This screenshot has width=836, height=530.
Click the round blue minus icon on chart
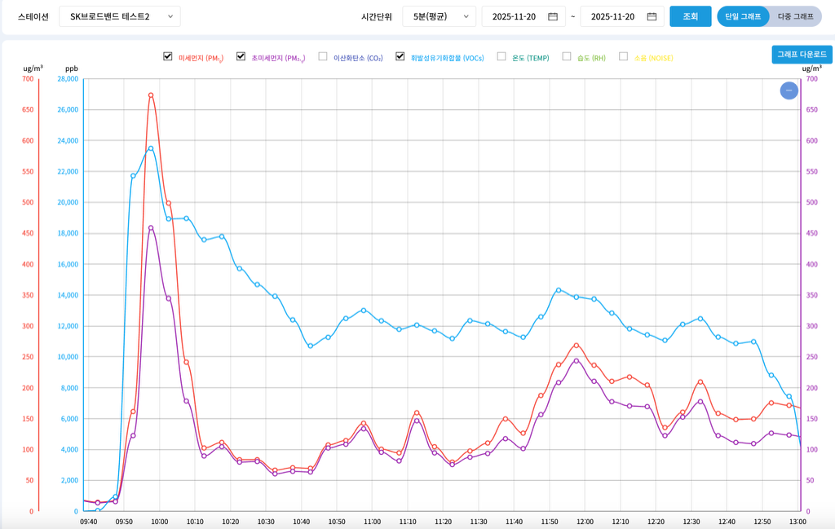coord(789,91)
